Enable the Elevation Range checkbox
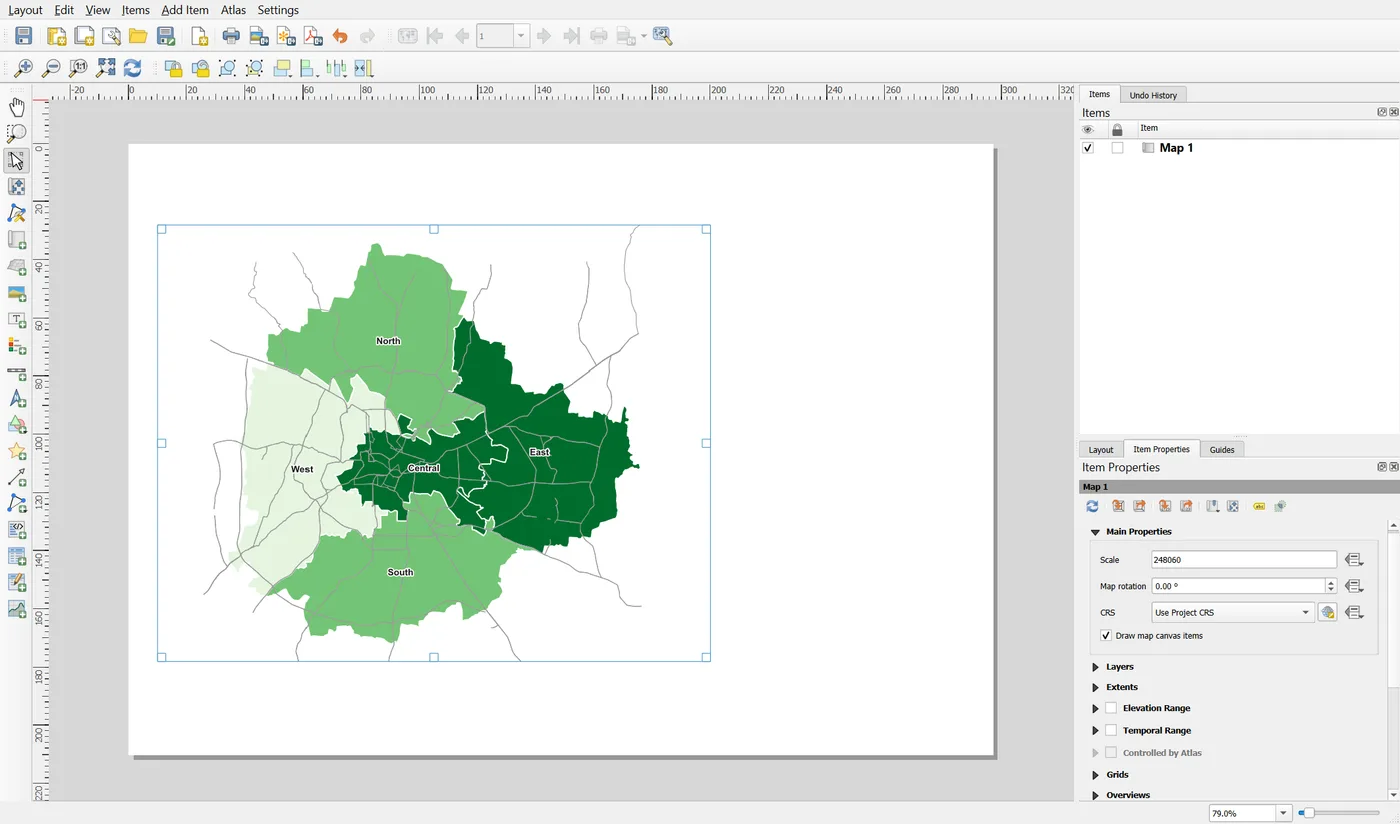The image size is (1400, 824). tap(1111, 708)
